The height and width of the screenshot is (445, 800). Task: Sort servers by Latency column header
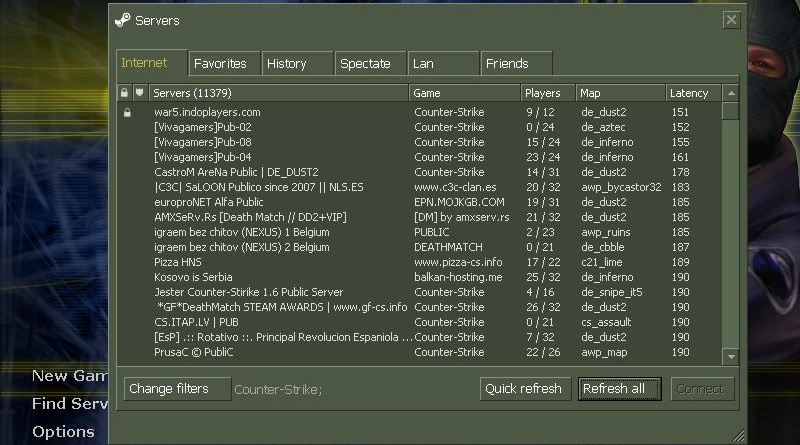(692, 93)
